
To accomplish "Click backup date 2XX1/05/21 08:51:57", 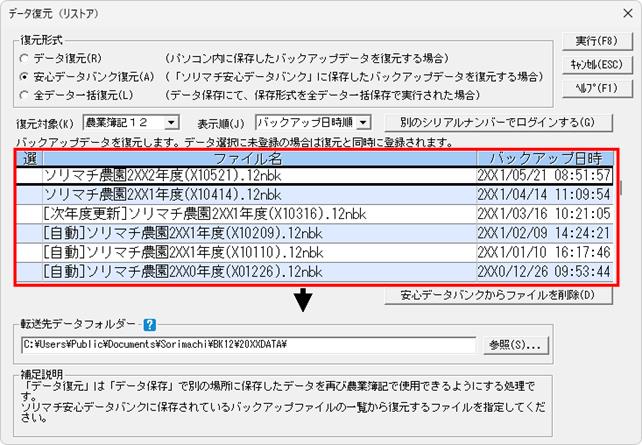I will click(544, 176).
